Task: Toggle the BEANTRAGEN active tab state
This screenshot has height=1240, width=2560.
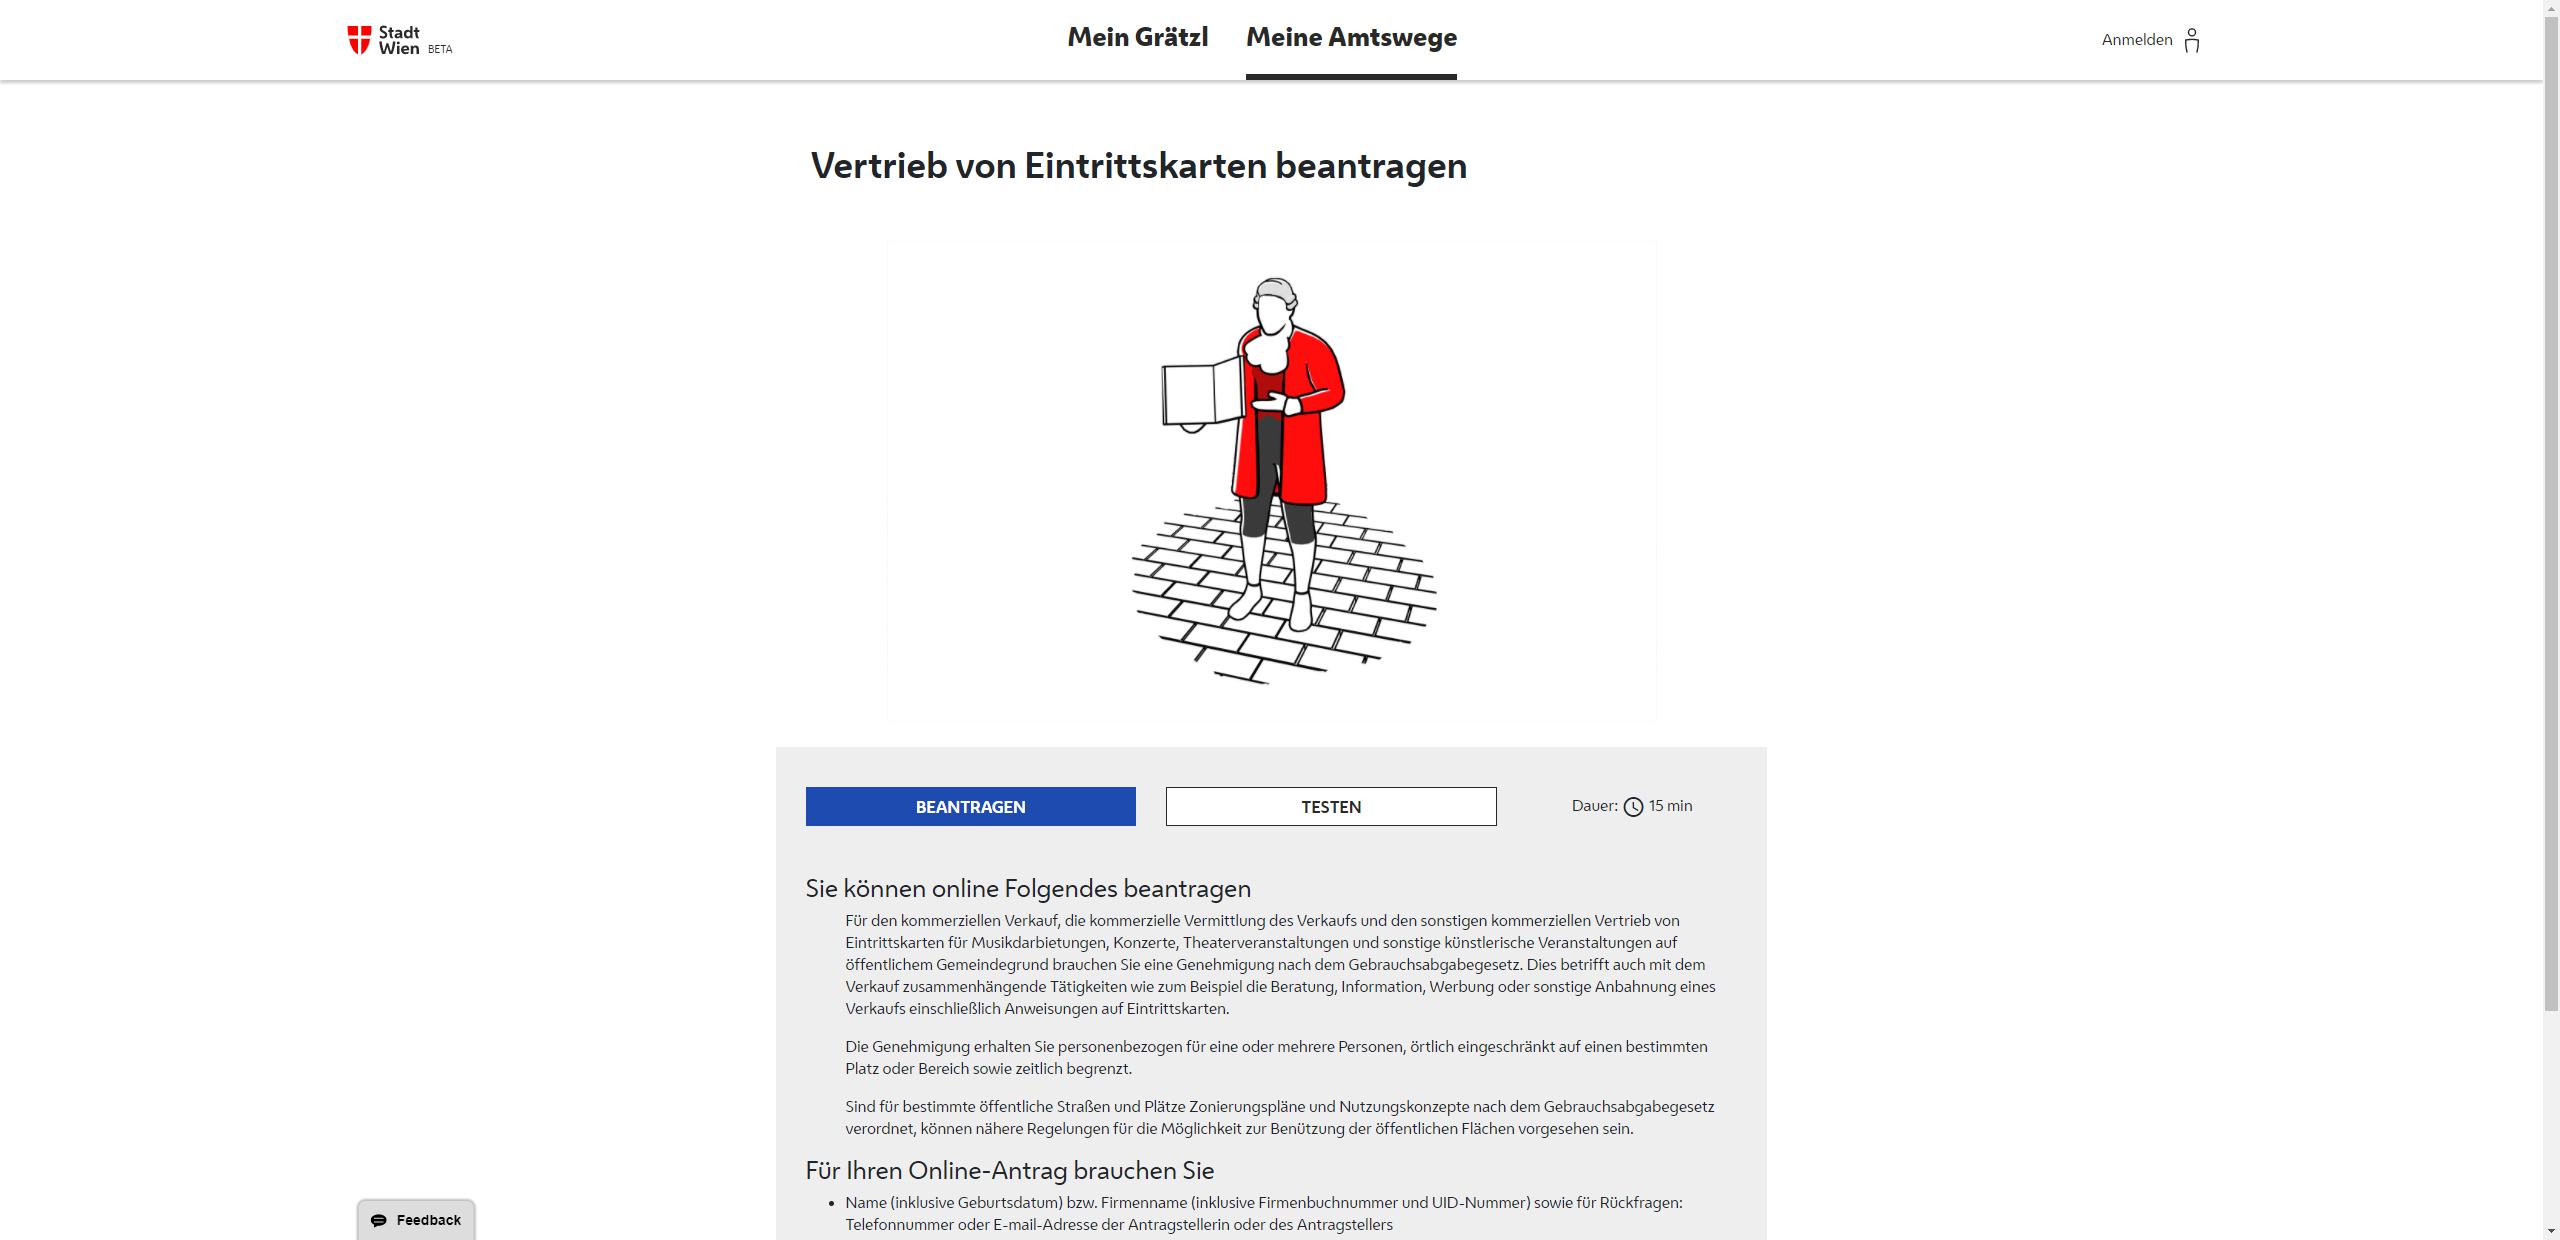Action: coord(970,806)
